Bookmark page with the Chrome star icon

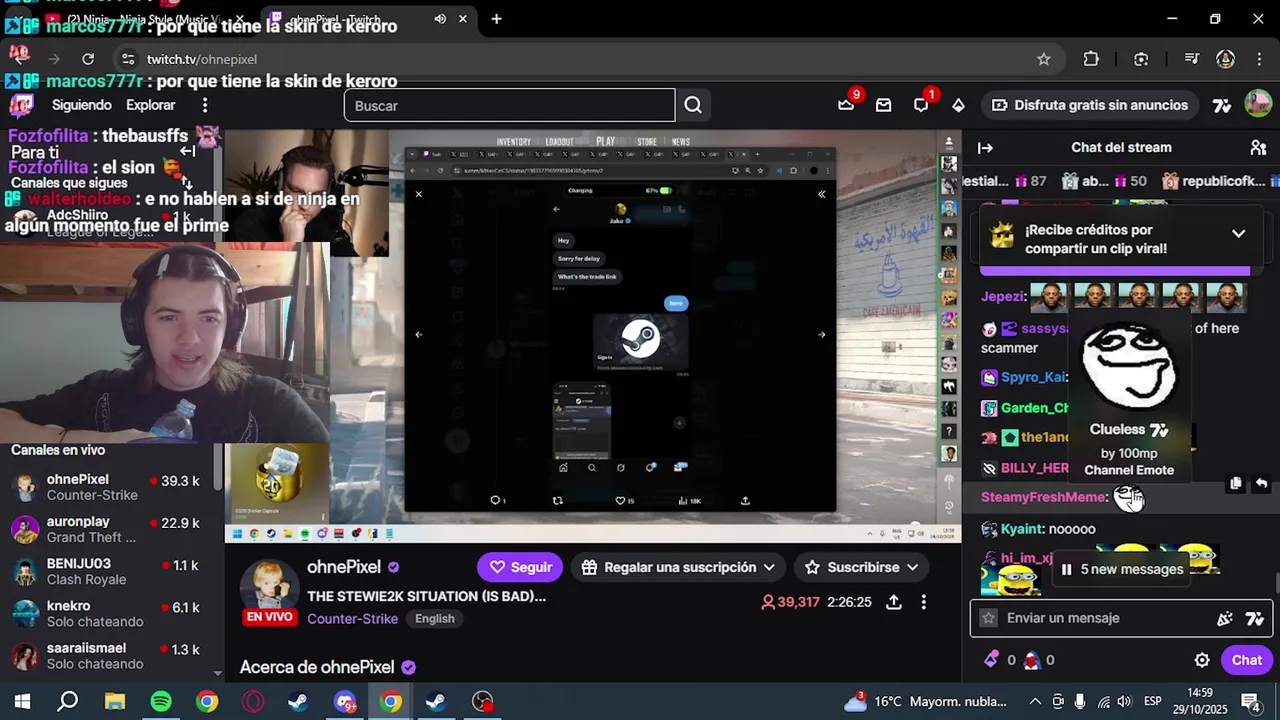tap(1044, 59)
